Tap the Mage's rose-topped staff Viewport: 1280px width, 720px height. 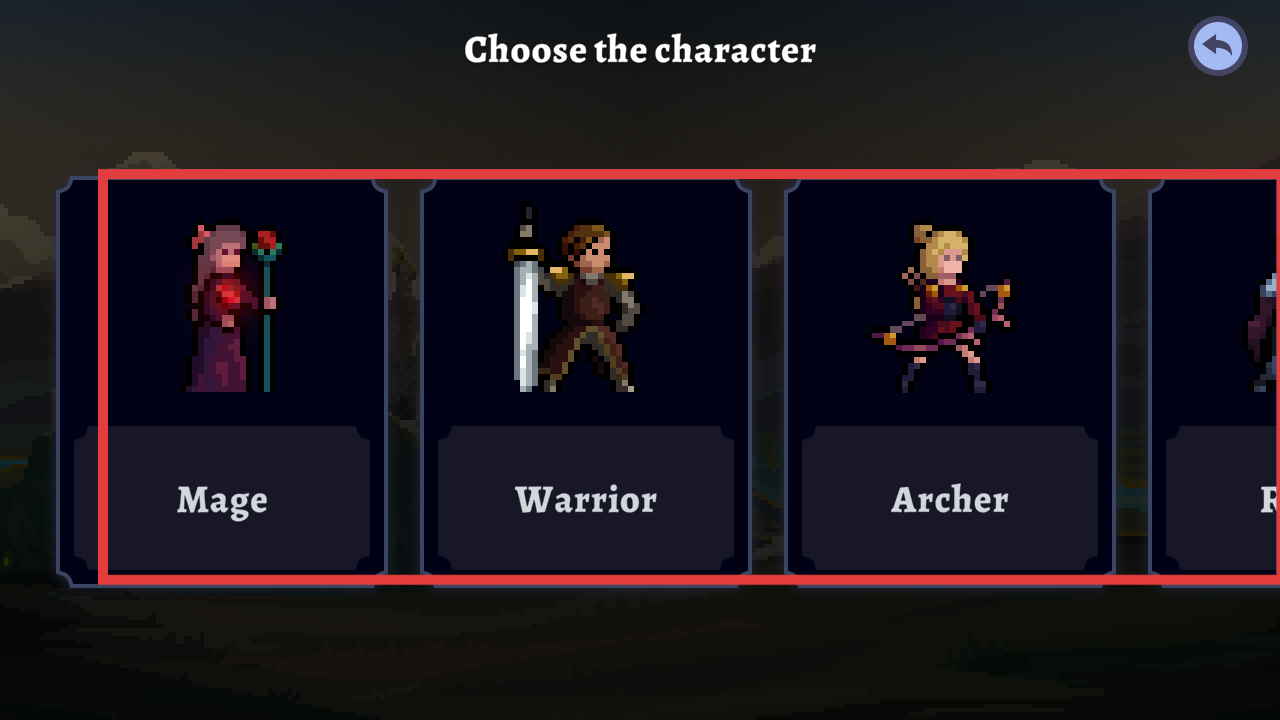(x=267, y=310)
